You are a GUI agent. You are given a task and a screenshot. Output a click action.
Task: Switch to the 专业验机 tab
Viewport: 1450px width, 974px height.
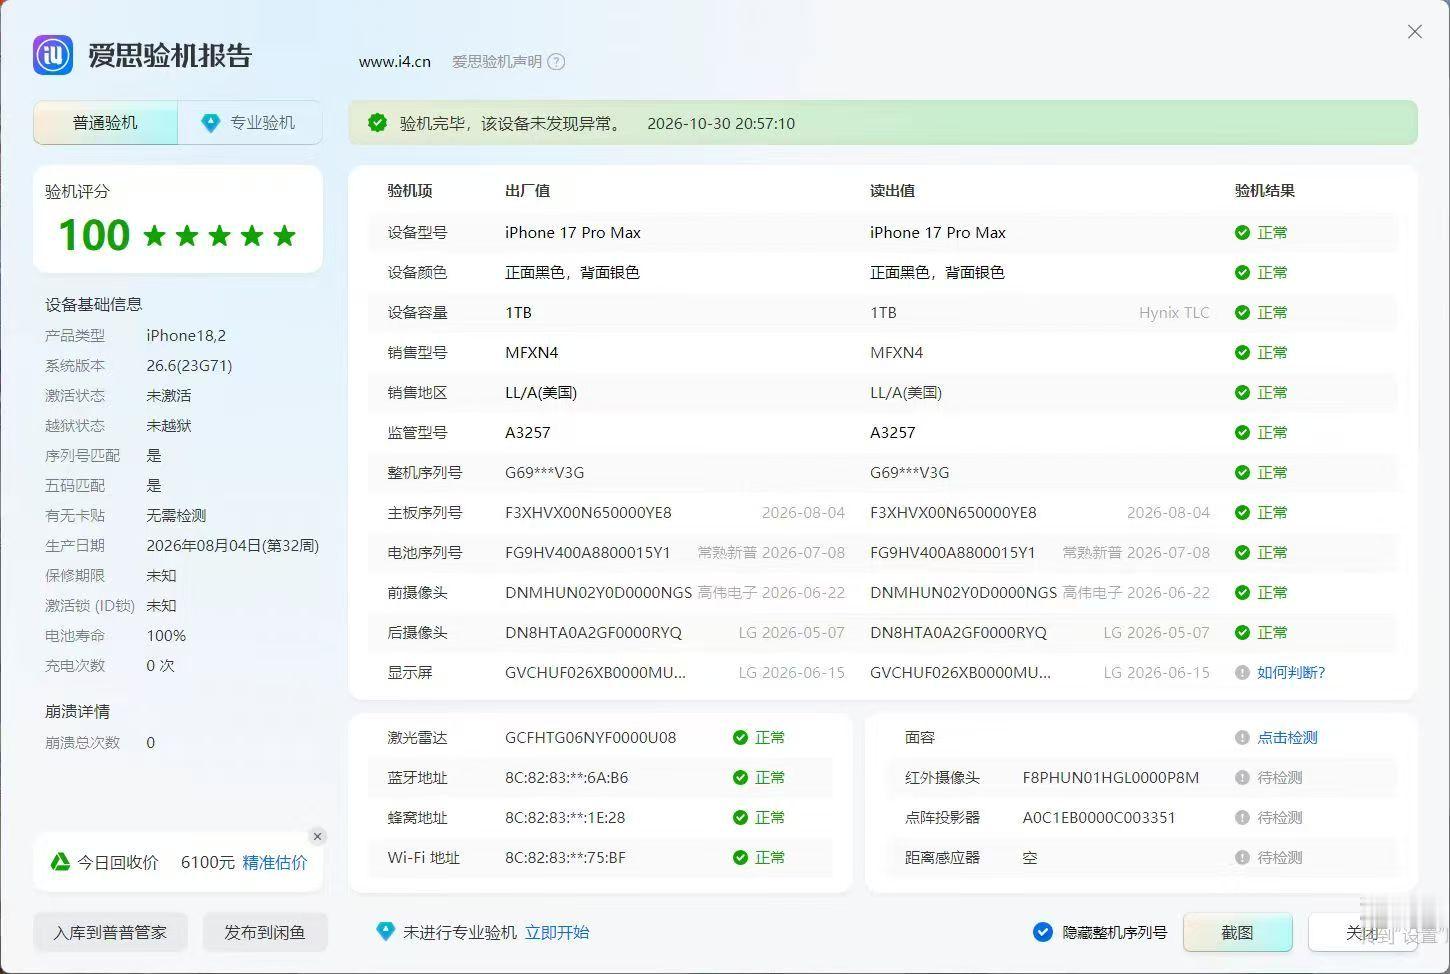point(250,123)
